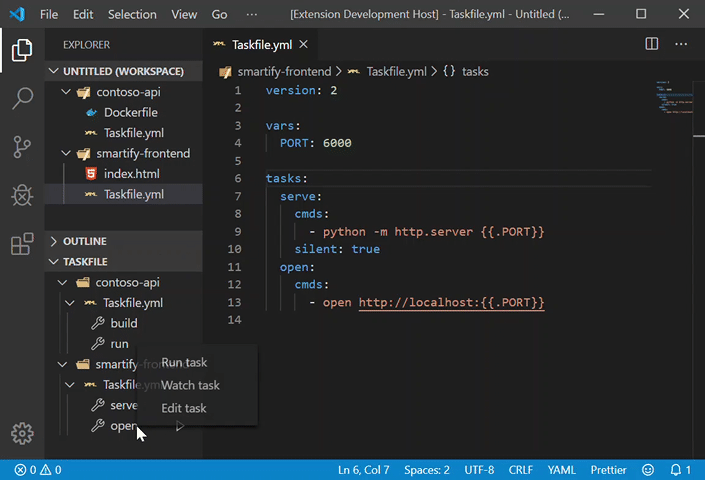Viewport: 705px width, 480px height.
Task: Open index.html in smartify-frontend
Action: [132, 174]
